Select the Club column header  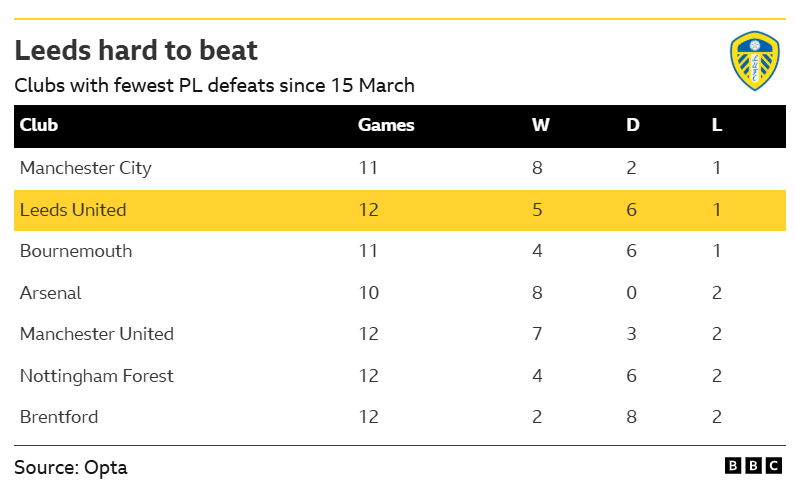39,125
